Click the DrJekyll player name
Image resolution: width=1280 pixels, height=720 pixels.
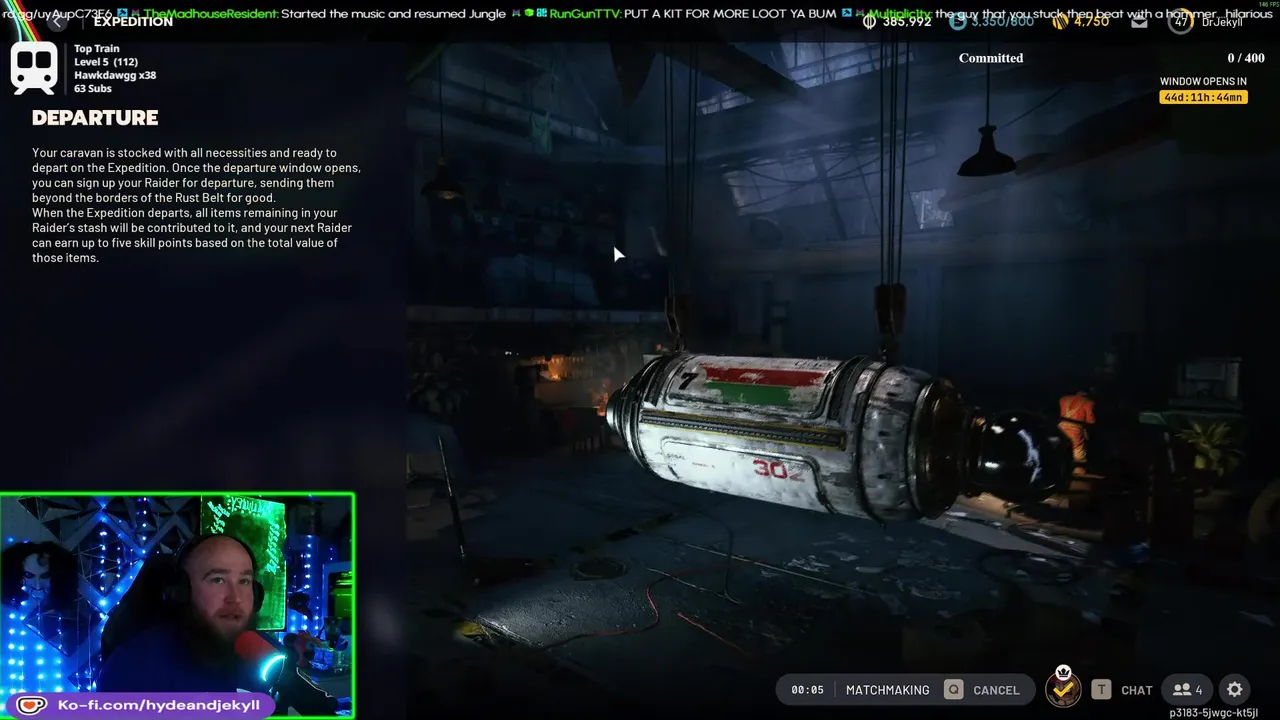click(1222, 22)
